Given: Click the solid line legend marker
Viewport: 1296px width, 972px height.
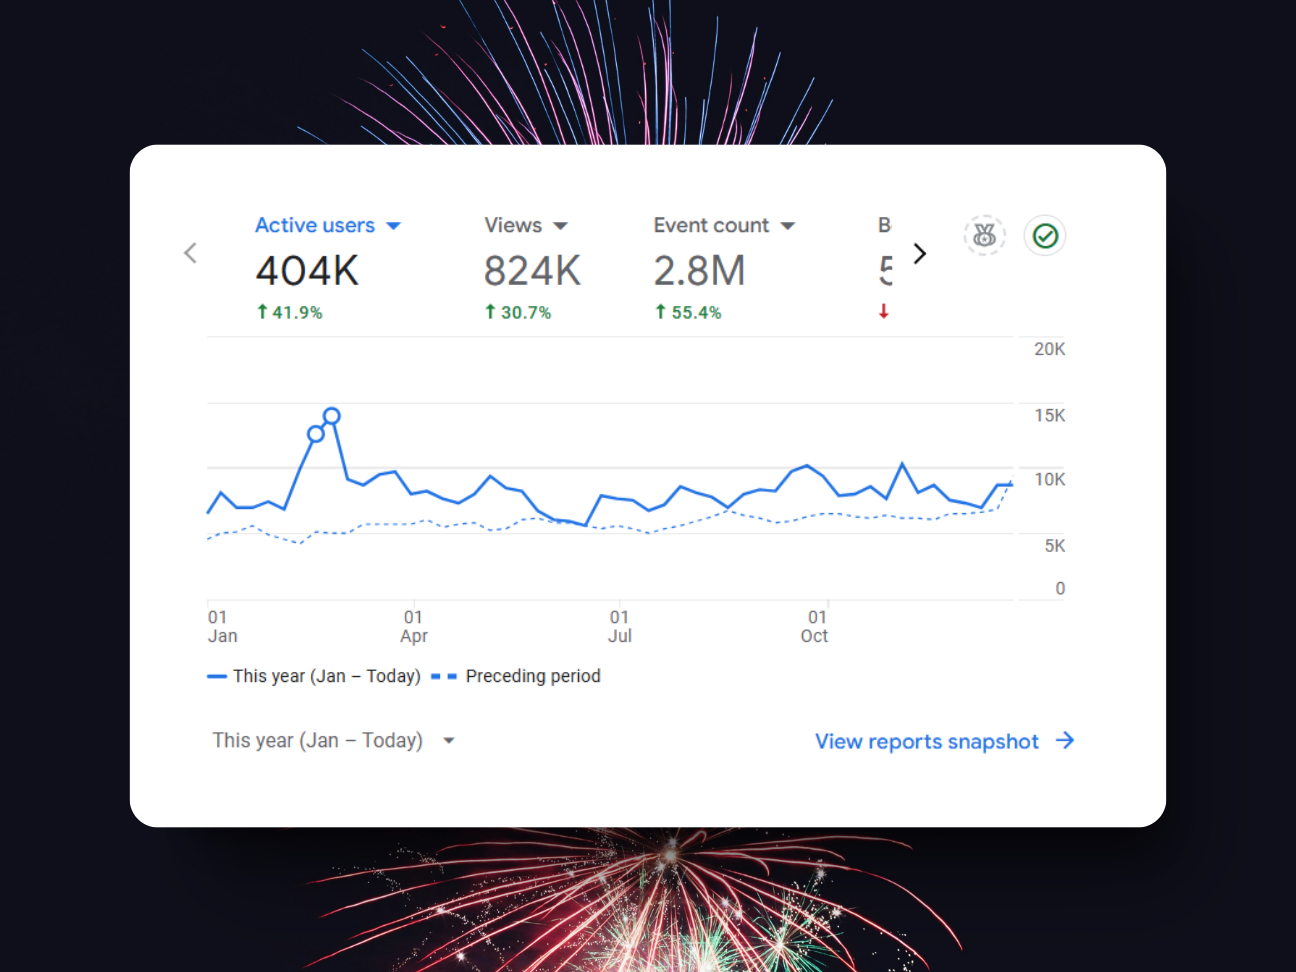Looking at the screenshot, I should (x=216, y=676).
